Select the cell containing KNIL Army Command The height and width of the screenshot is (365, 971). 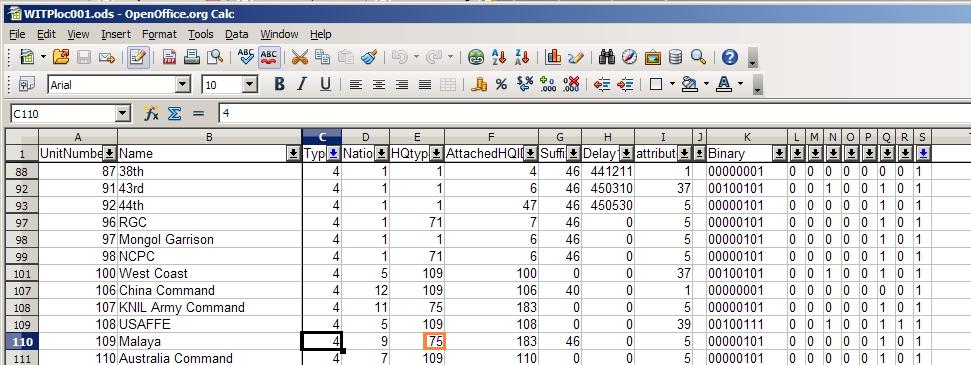tap(210, 307)
